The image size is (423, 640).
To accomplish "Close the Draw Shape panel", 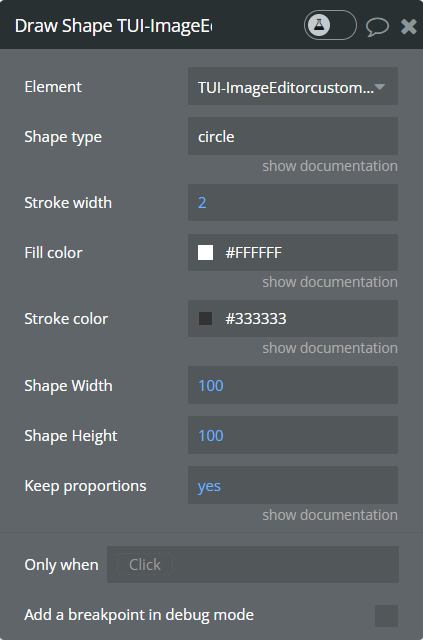I will tap(408, 27).
